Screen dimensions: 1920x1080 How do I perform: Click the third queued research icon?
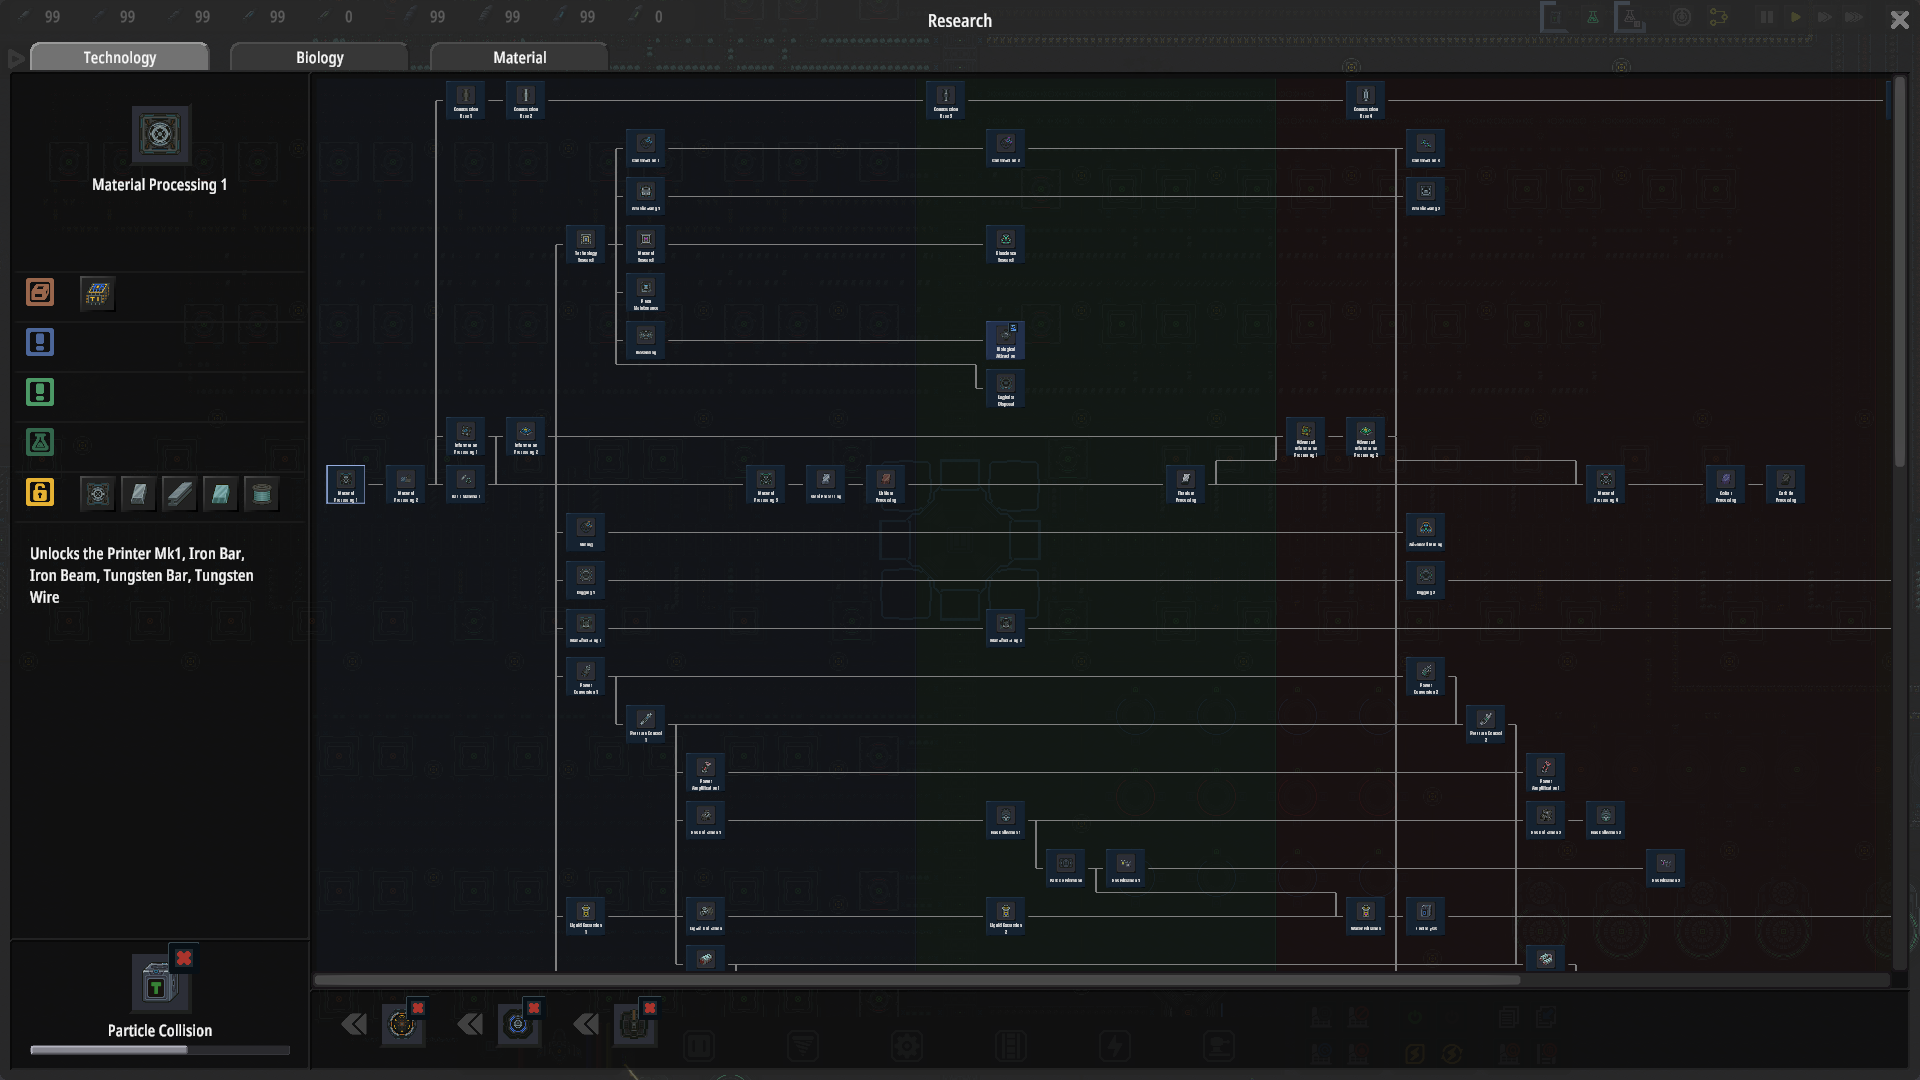(x=634, y=1025)
